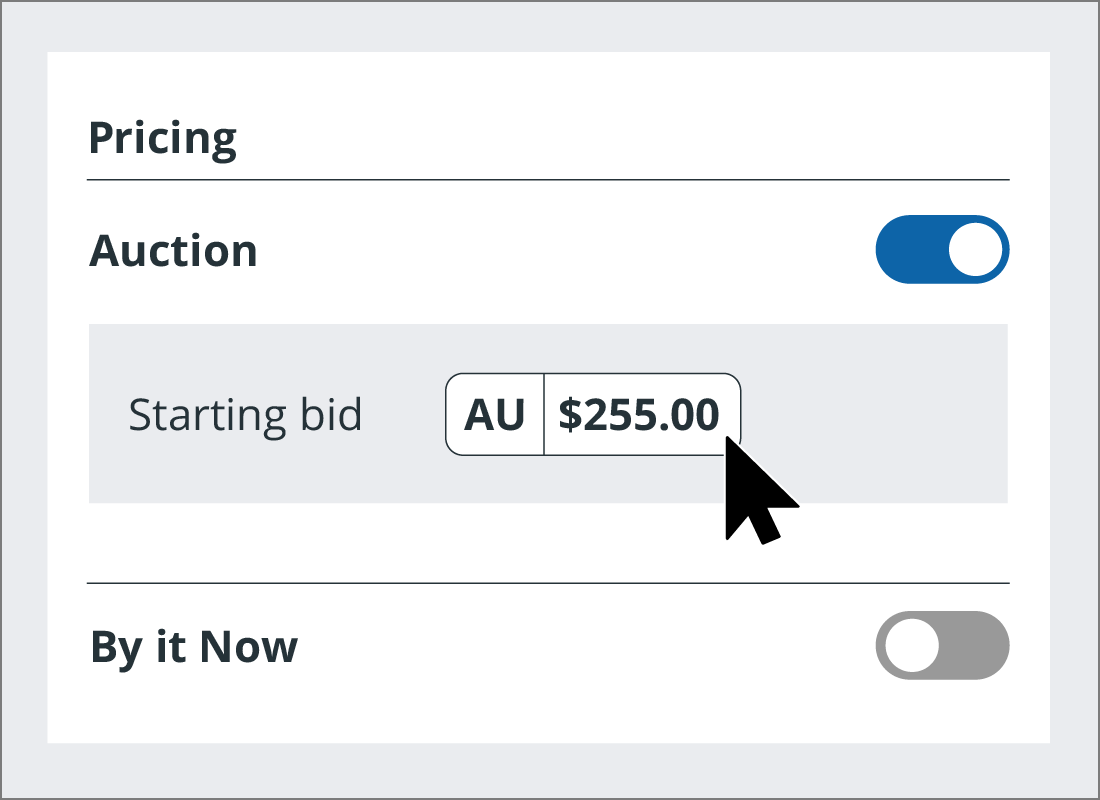The image size is (1100, 800).
Task: Select the Pricing section heading
Action: point(163,138)
